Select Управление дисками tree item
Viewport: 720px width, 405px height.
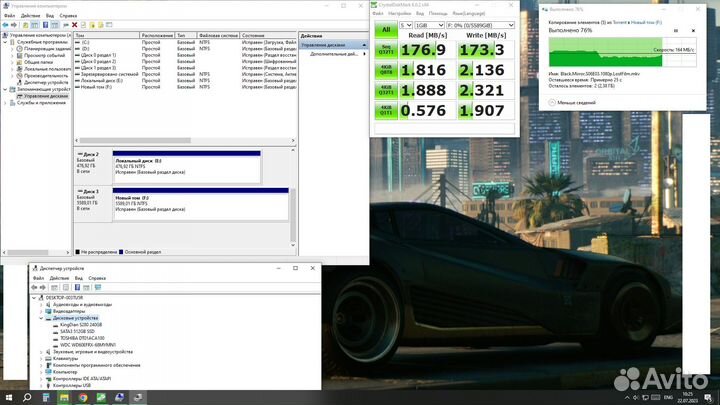click(45, 96)
